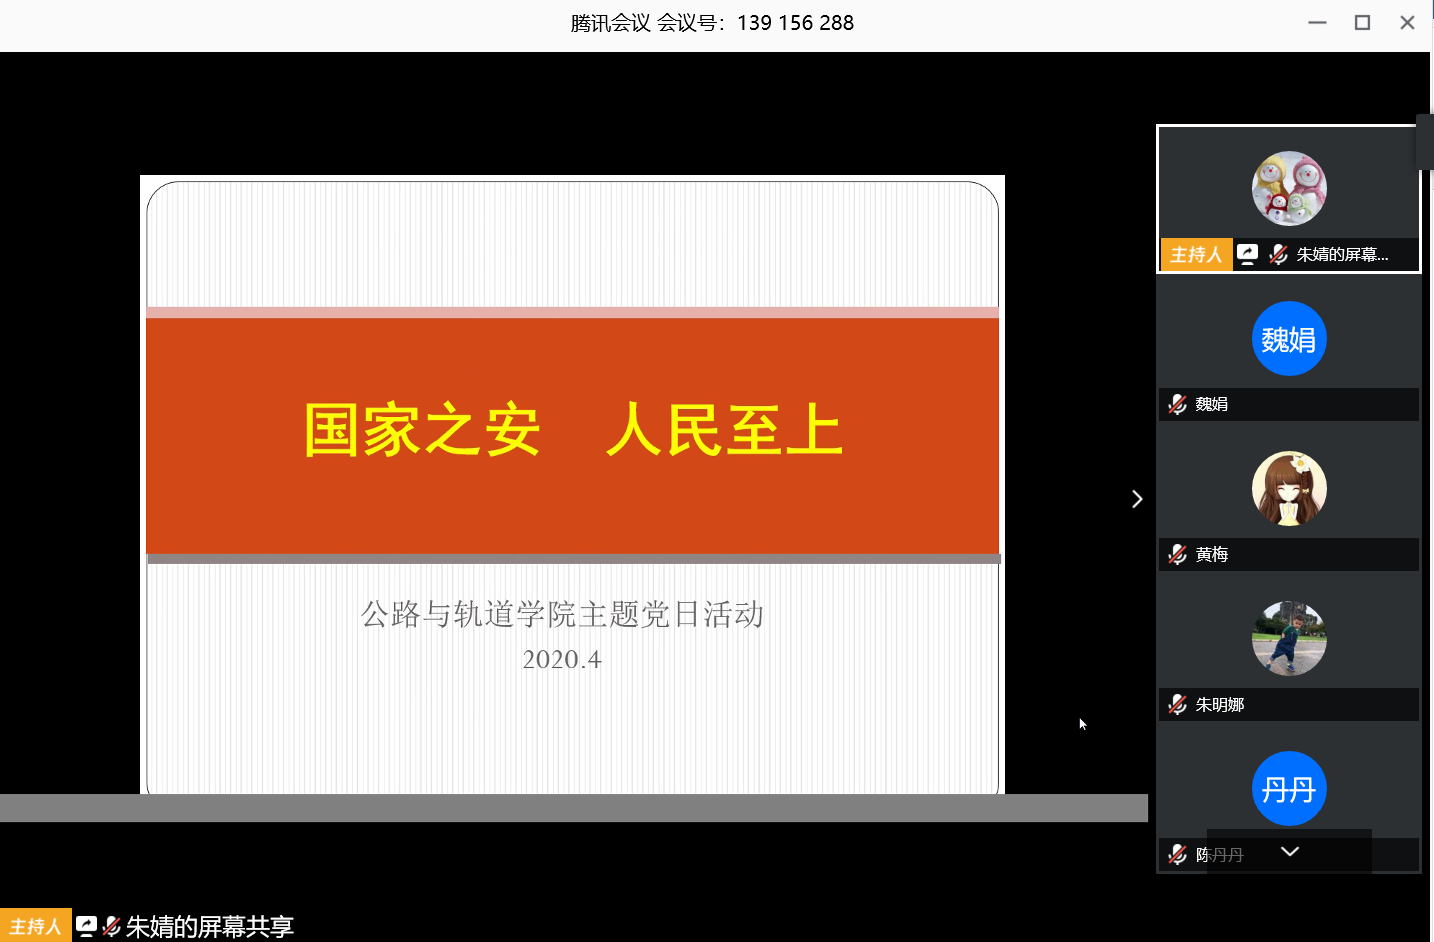Image resolution: width=1434 pixels, height=942 pixels.
Task: Click the orange 主持人 badge in host tile
Action: pyautogui.click(x=1196, y=254)
